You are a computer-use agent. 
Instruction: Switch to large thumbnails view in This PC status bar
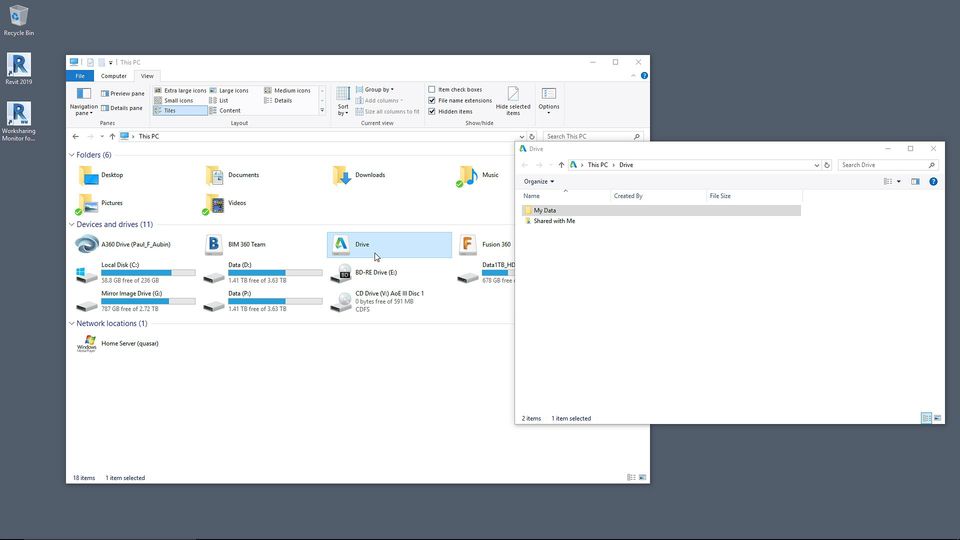point(642,478)
